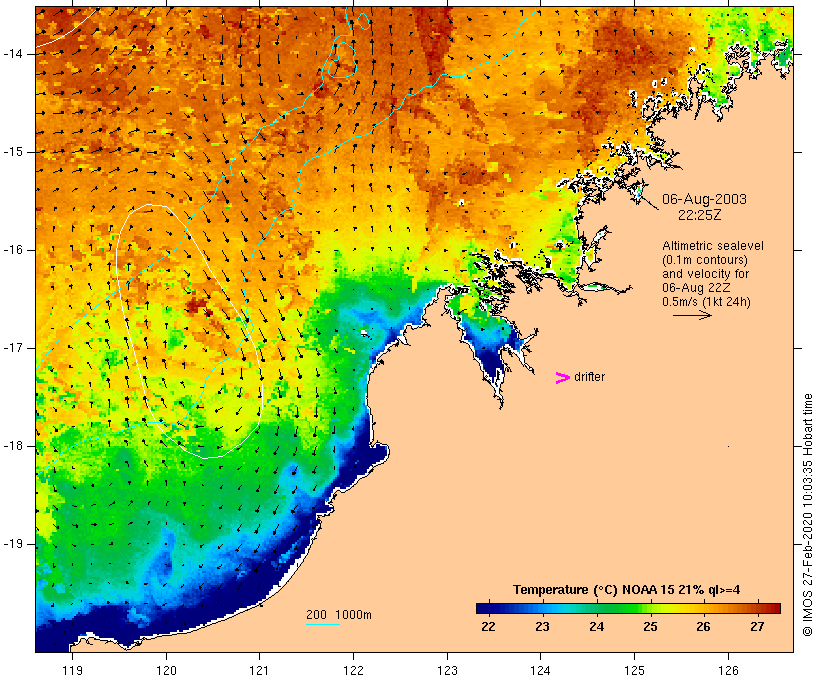Screen dimensions: 820x680
Task: Click the '06-Aug 22Z' caption line
Action: click(696, 288)
